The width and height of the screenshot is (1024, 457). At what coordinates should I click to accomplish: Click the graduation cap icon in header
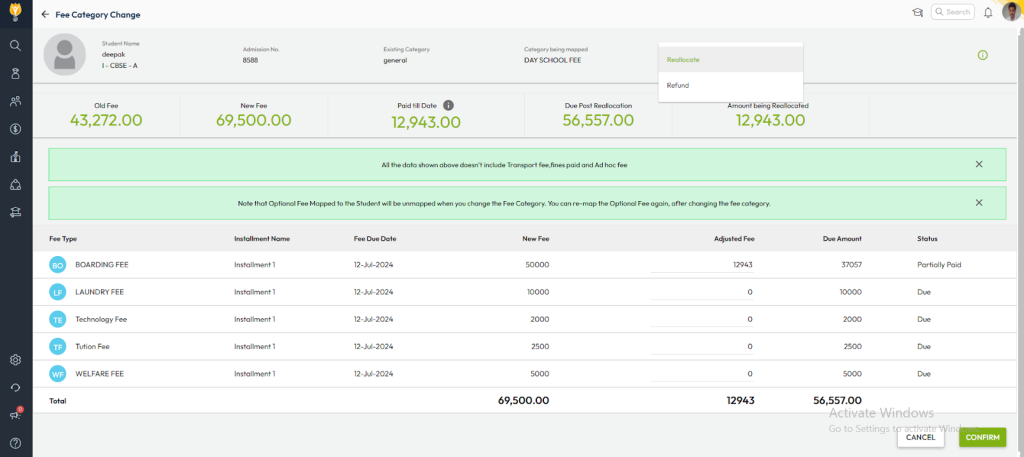(x=917, y=13)
